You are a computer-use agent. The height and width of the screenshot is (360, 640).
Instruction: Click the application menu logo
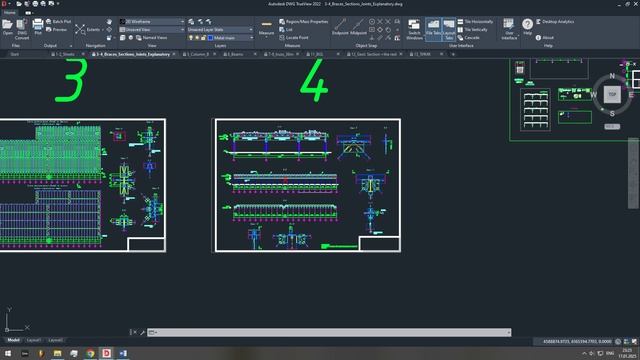pos(4,4)
